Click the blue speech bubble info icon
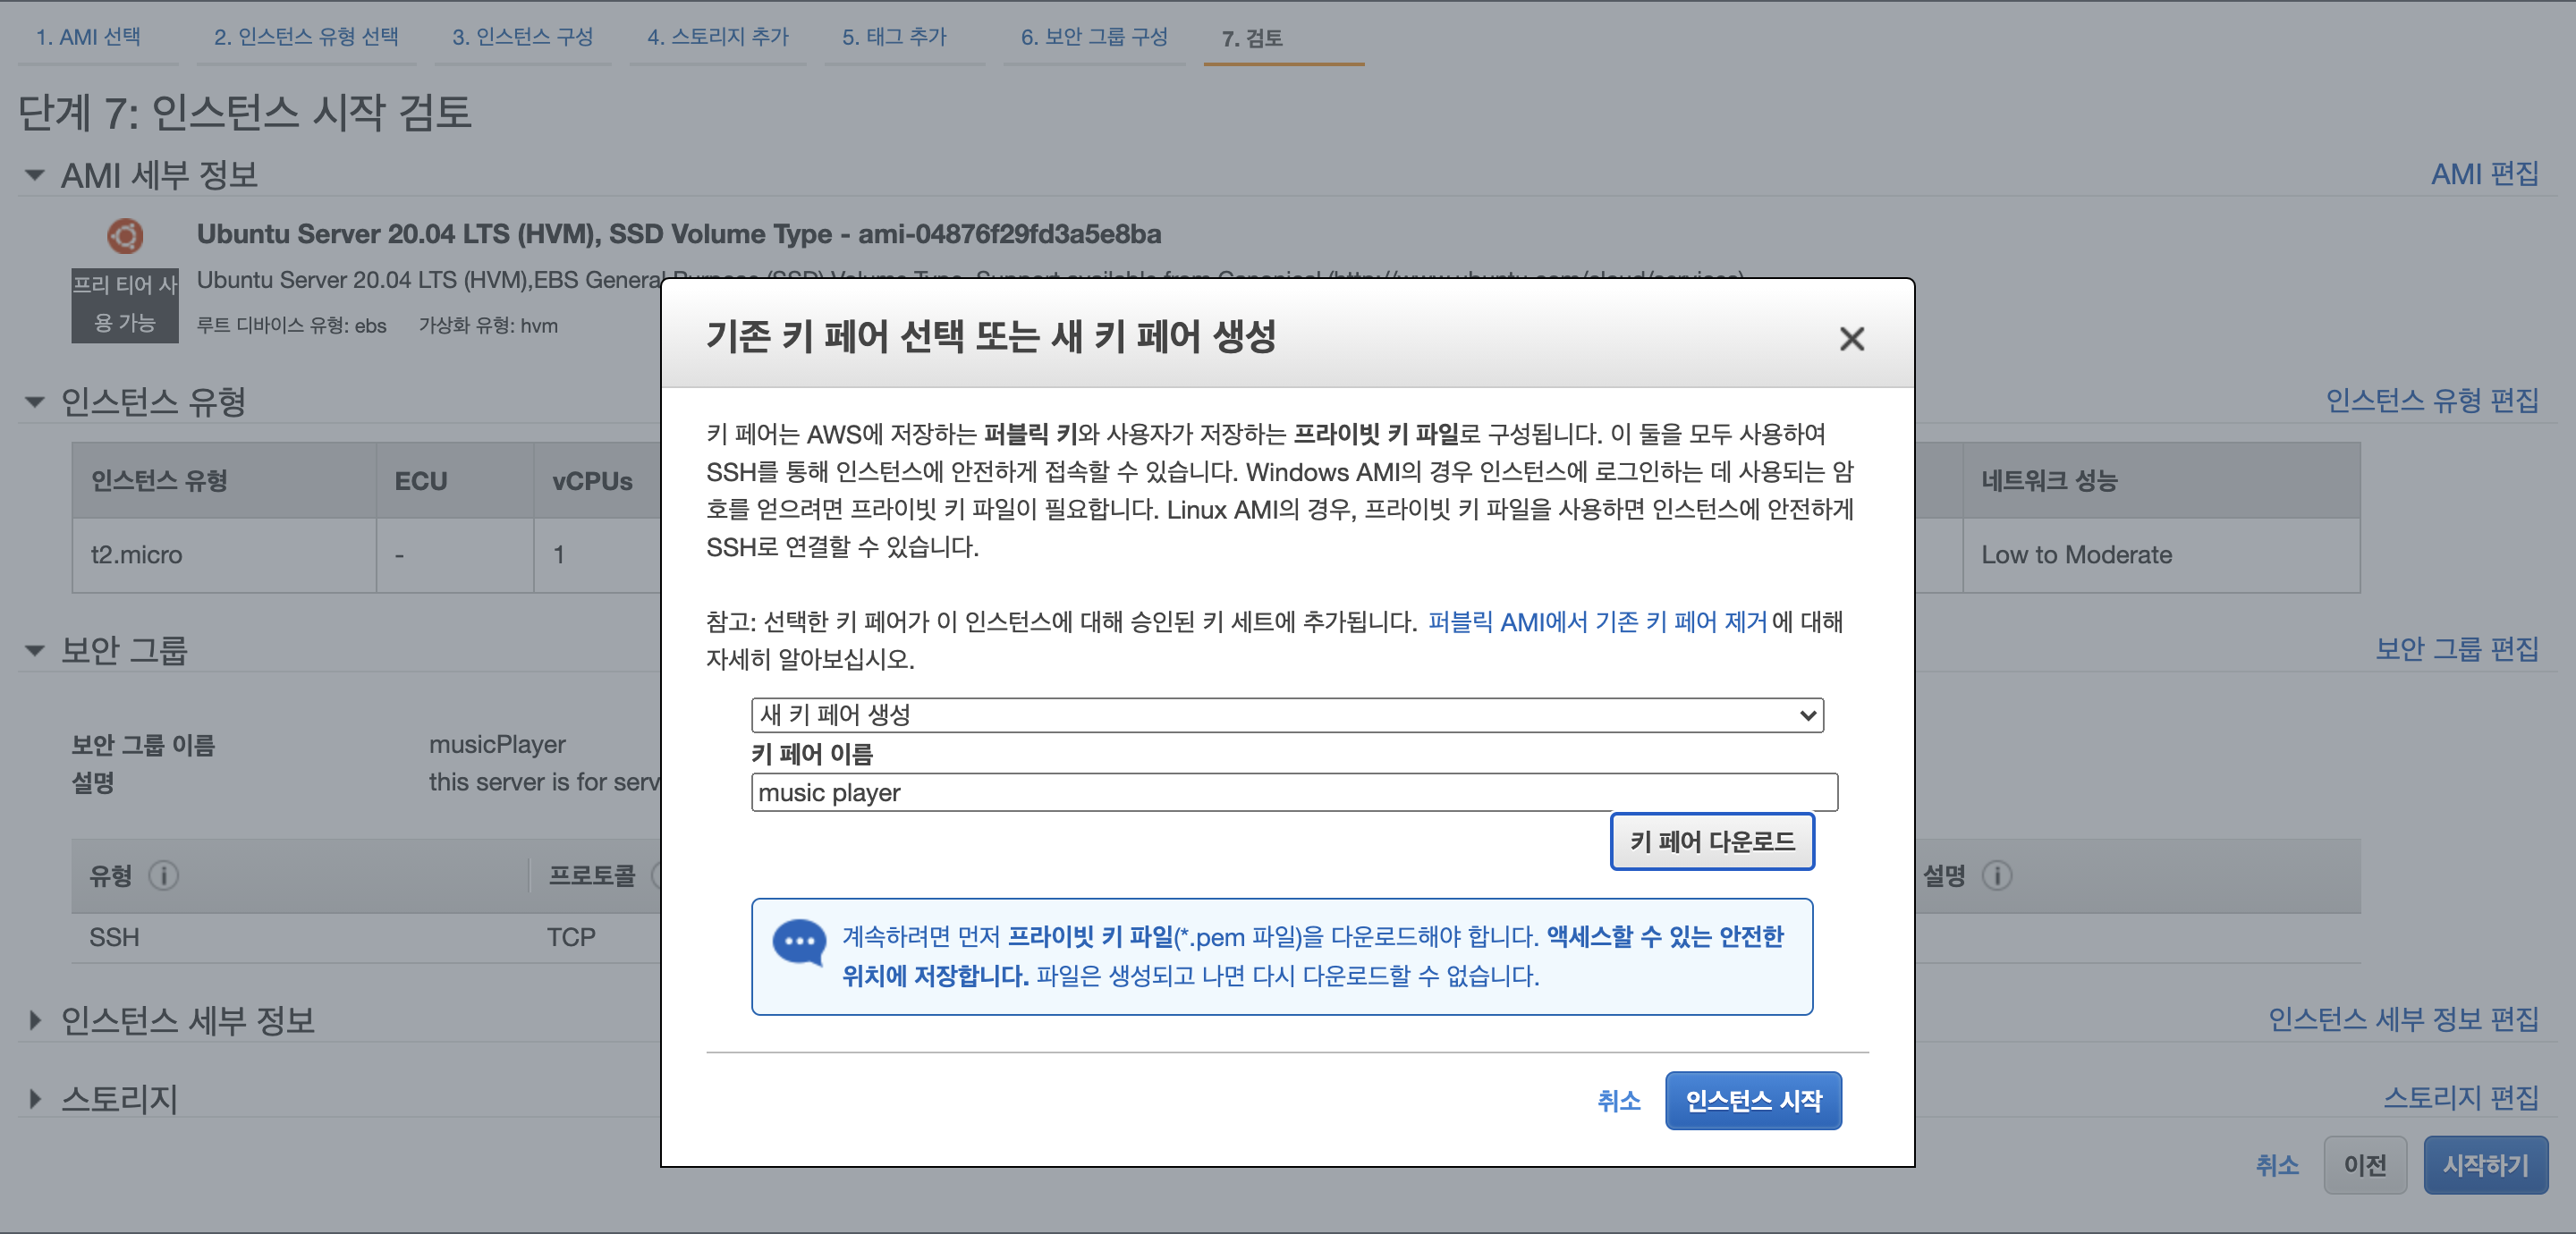2576x1234 pixels. 799,941
